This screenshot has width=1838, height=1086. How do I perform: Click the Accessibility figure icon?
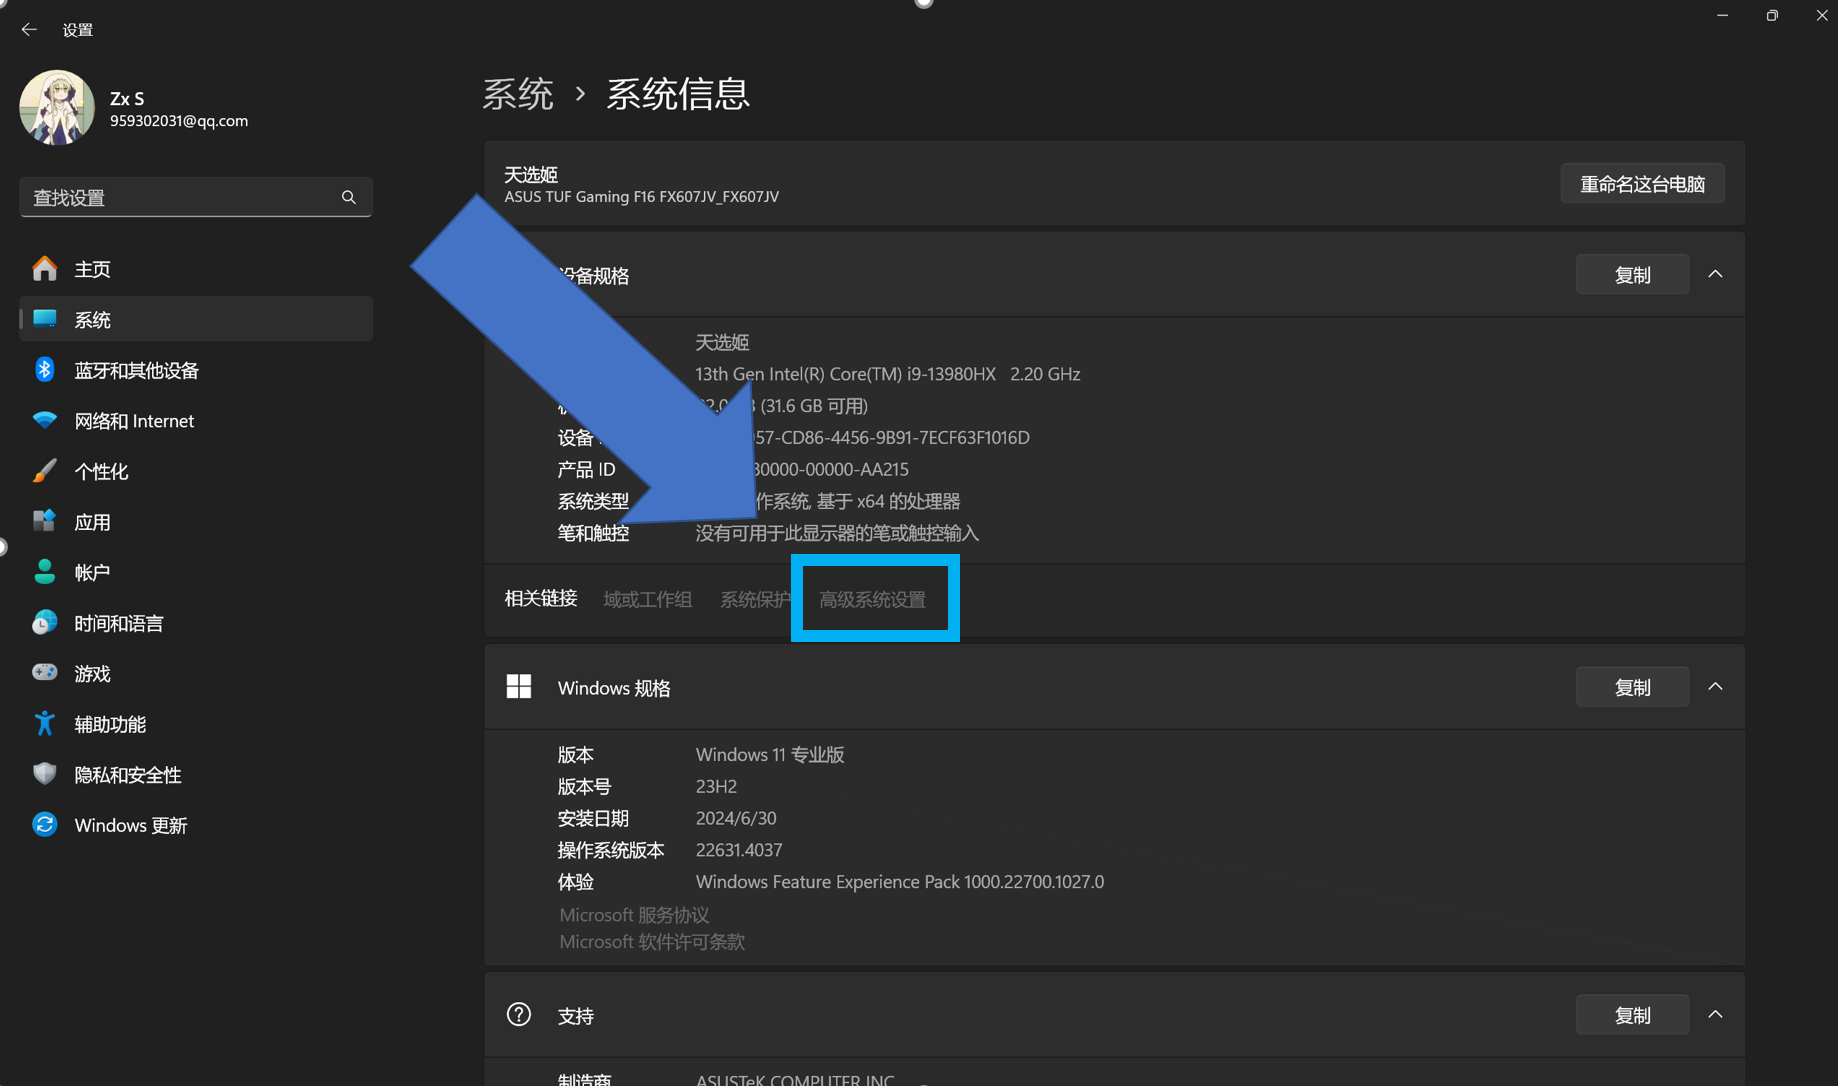[x=44, y=723]
